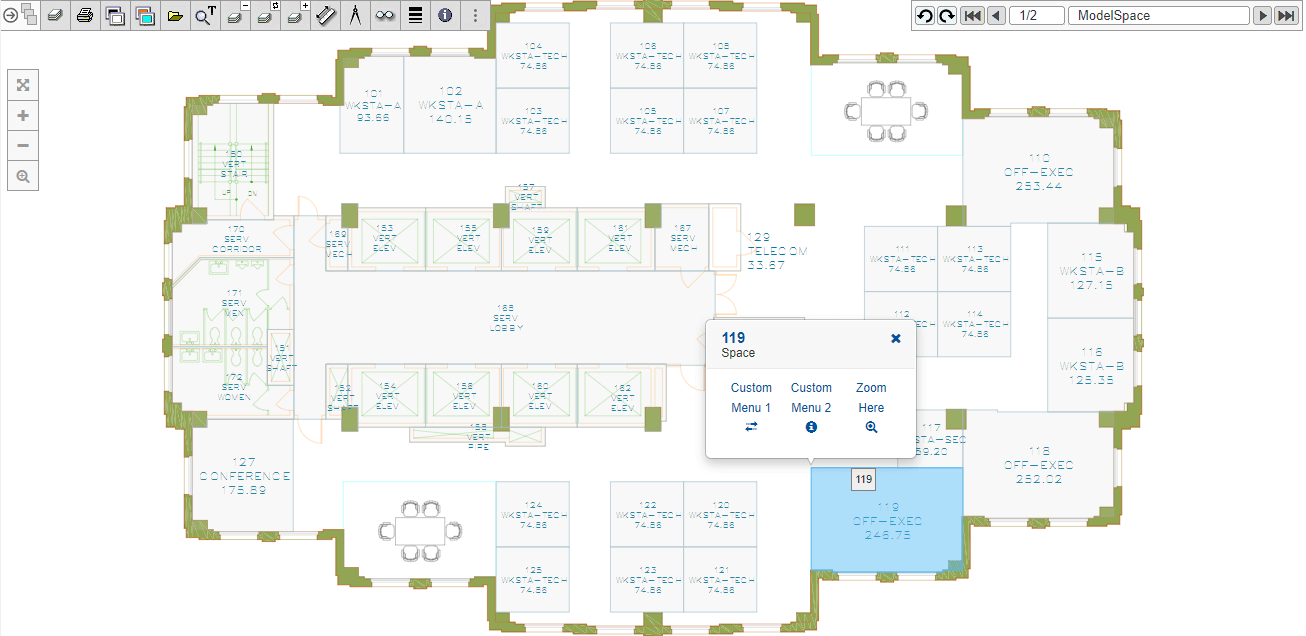Click Custom Menu 1 in the popup

pos(751,407)
